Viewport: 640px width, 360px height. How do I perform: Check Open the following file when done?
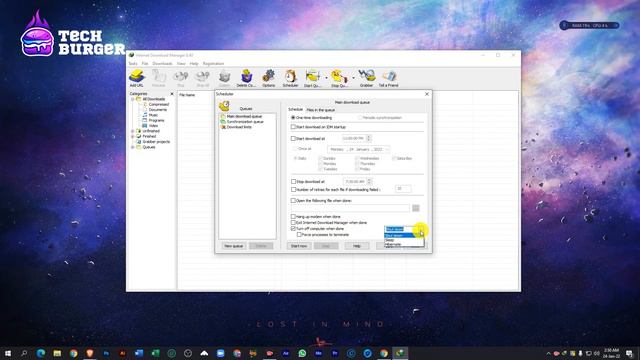click(293, 200)
